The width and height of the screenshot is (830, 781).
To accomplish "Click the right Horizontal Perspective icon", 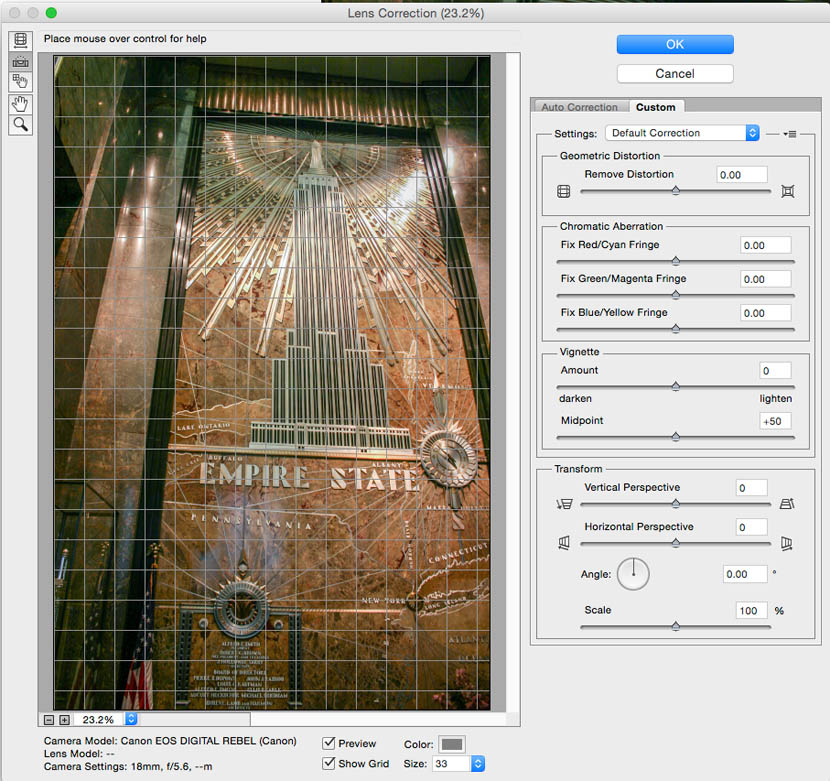I will pyautogui.click(x=787, y=543).
